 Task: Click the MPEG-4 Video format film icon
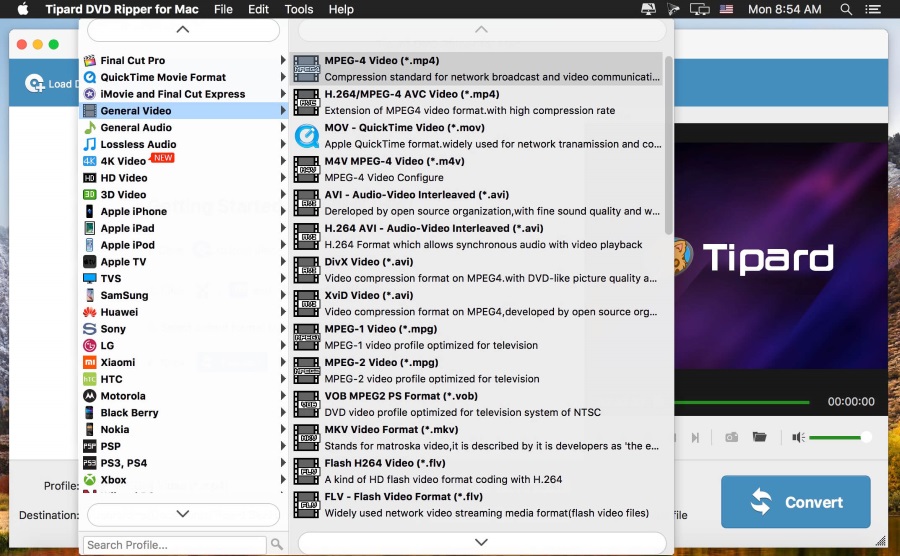pyautogui.click(x=307, y=69)
